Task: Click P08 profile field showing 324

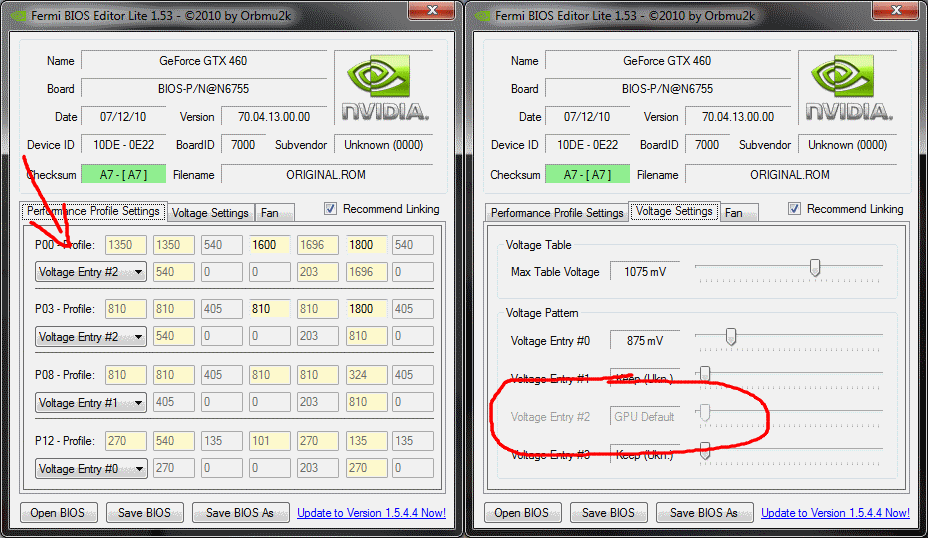Action: click(367, 375)
